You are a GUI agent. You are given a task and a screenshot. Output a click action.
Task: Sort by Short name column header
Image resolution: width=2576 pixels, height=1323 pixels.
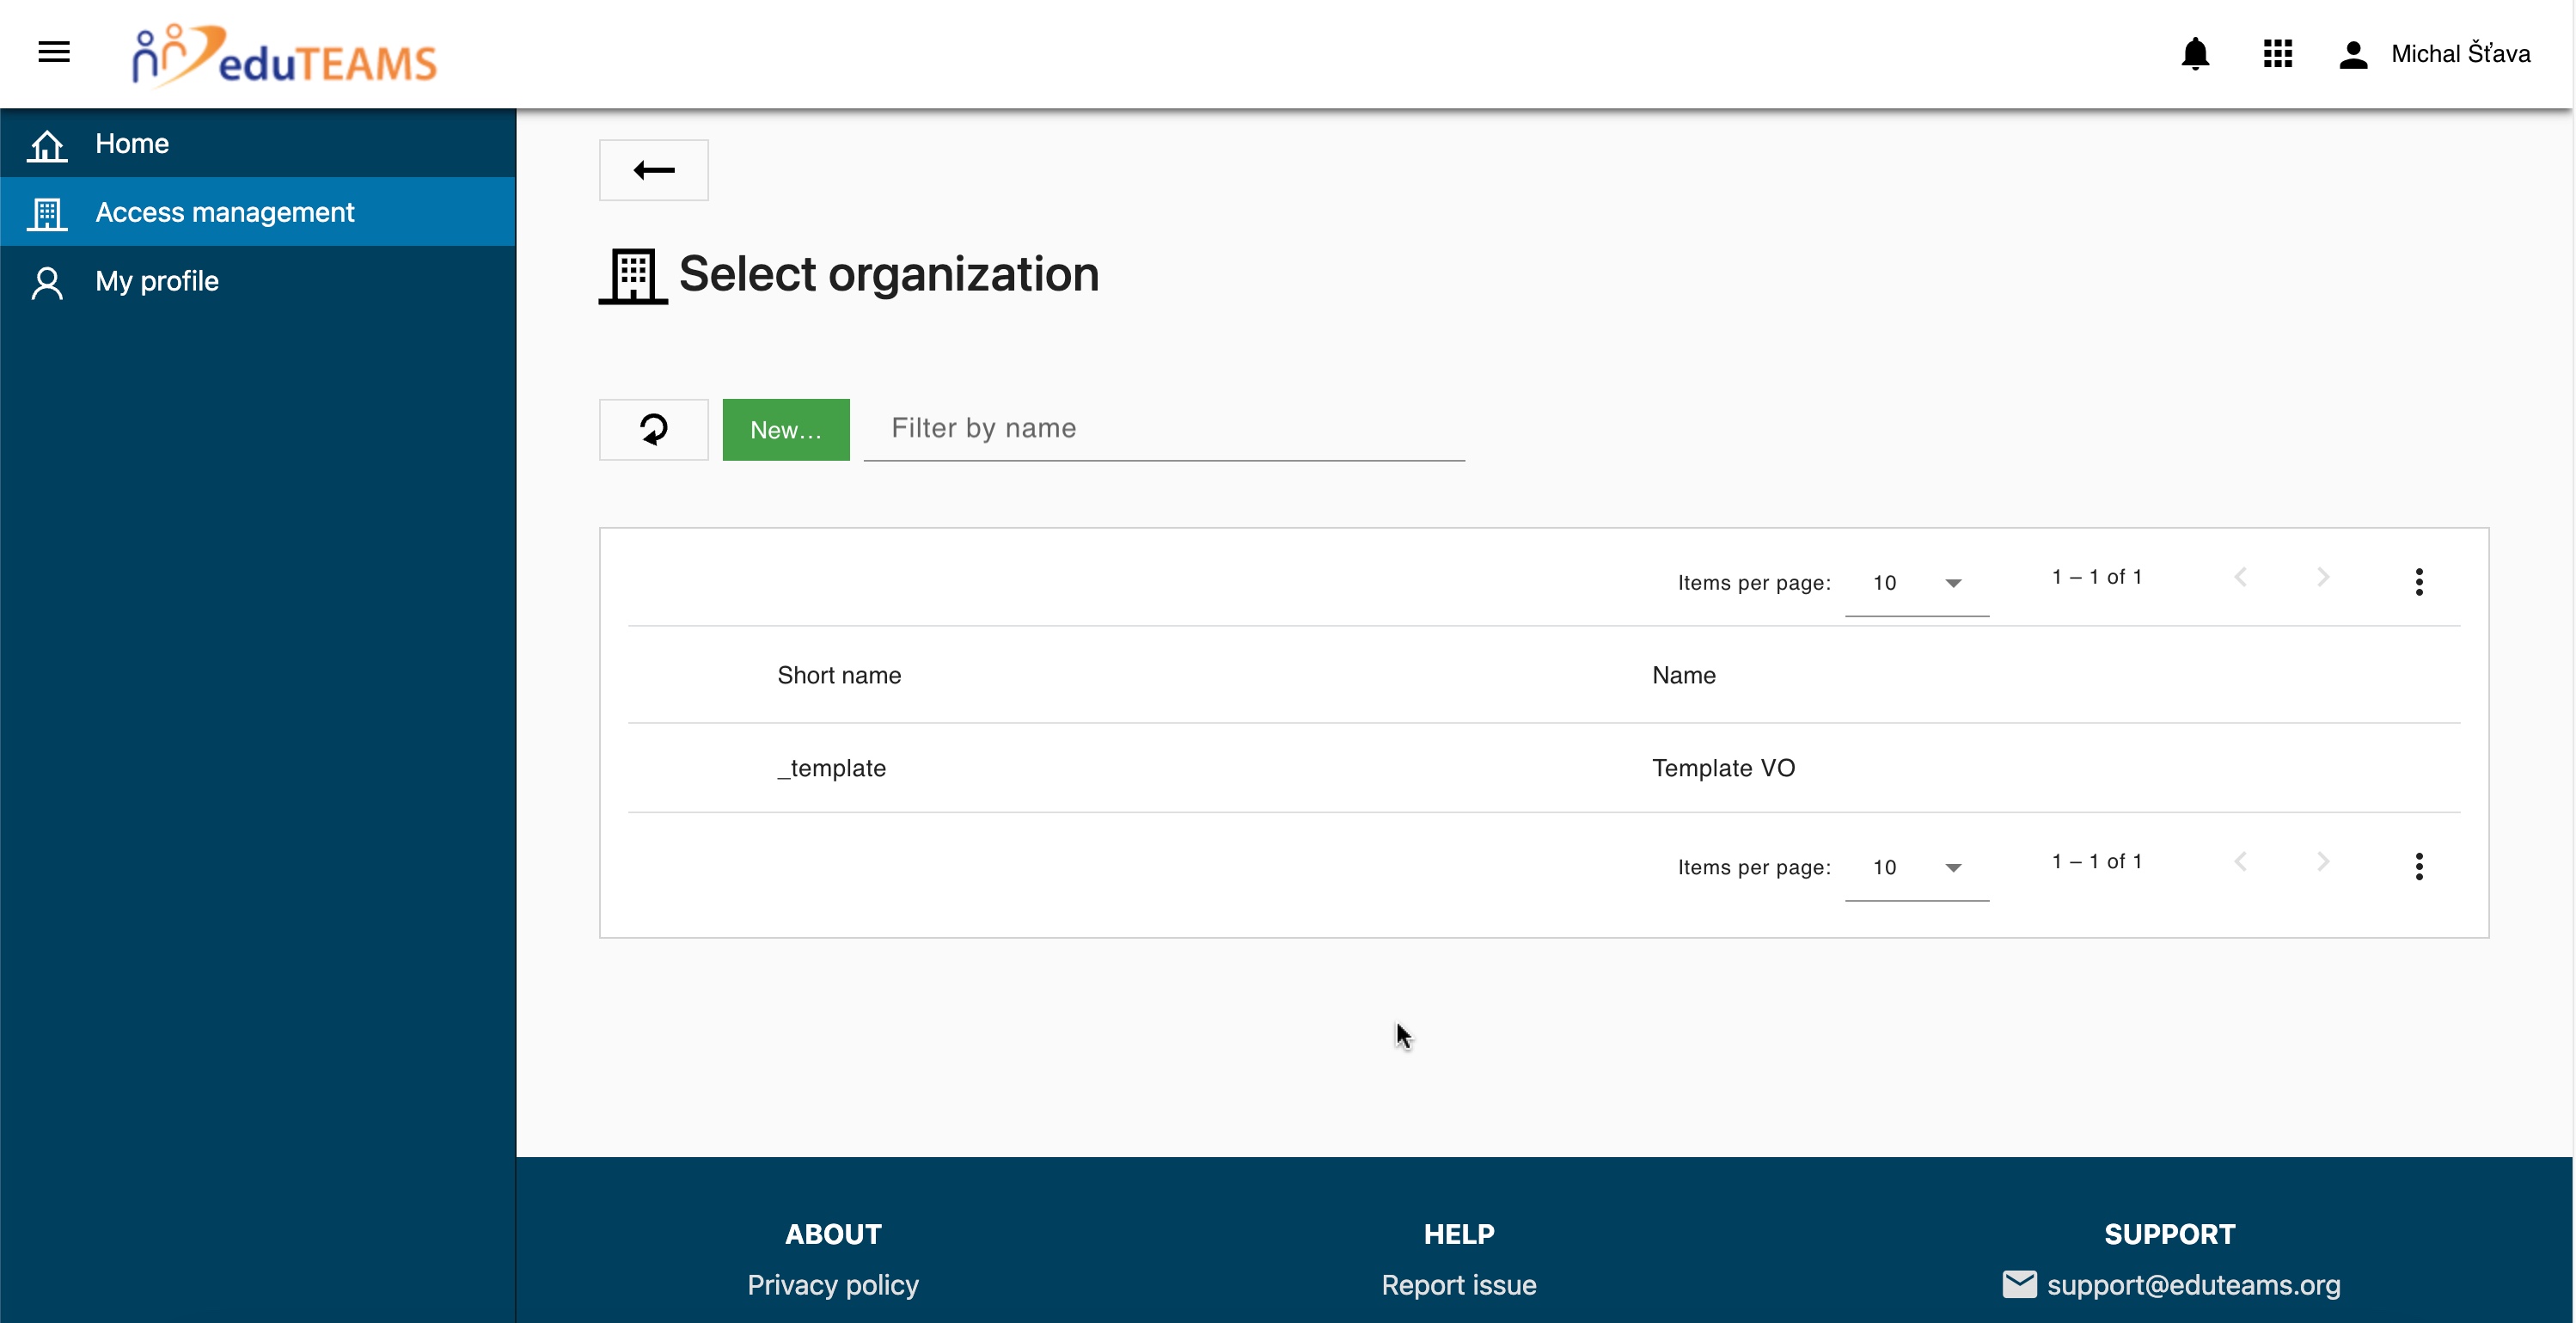coord(839,675)
